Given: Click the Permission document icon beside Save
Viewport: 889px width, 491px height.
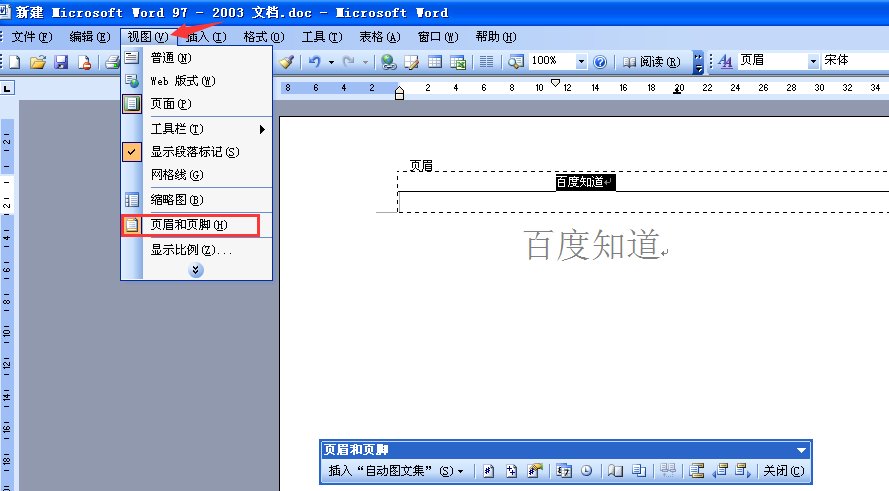Looking at the screenshot, I should pyautogui.click(x=84, y=62).
